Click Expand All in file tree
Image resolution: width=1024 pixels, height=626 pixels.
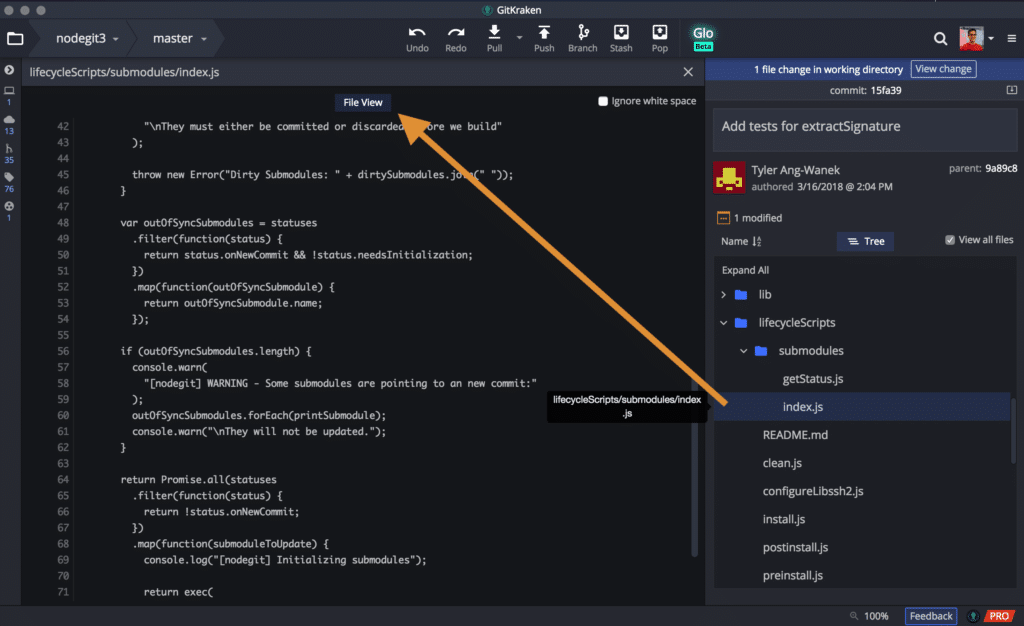745,270
